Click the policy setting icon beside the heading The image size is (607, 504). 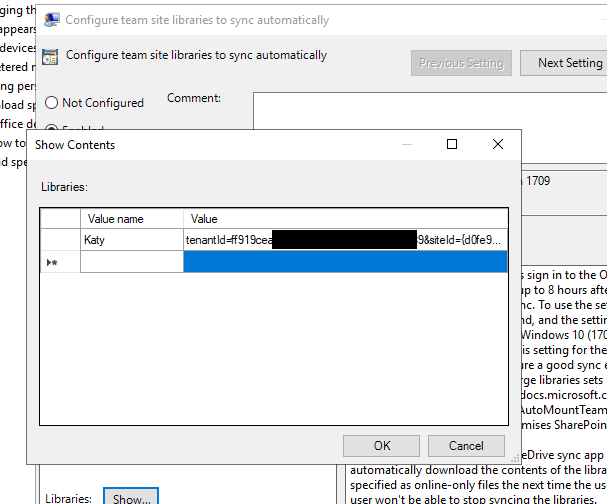(50, 56)
